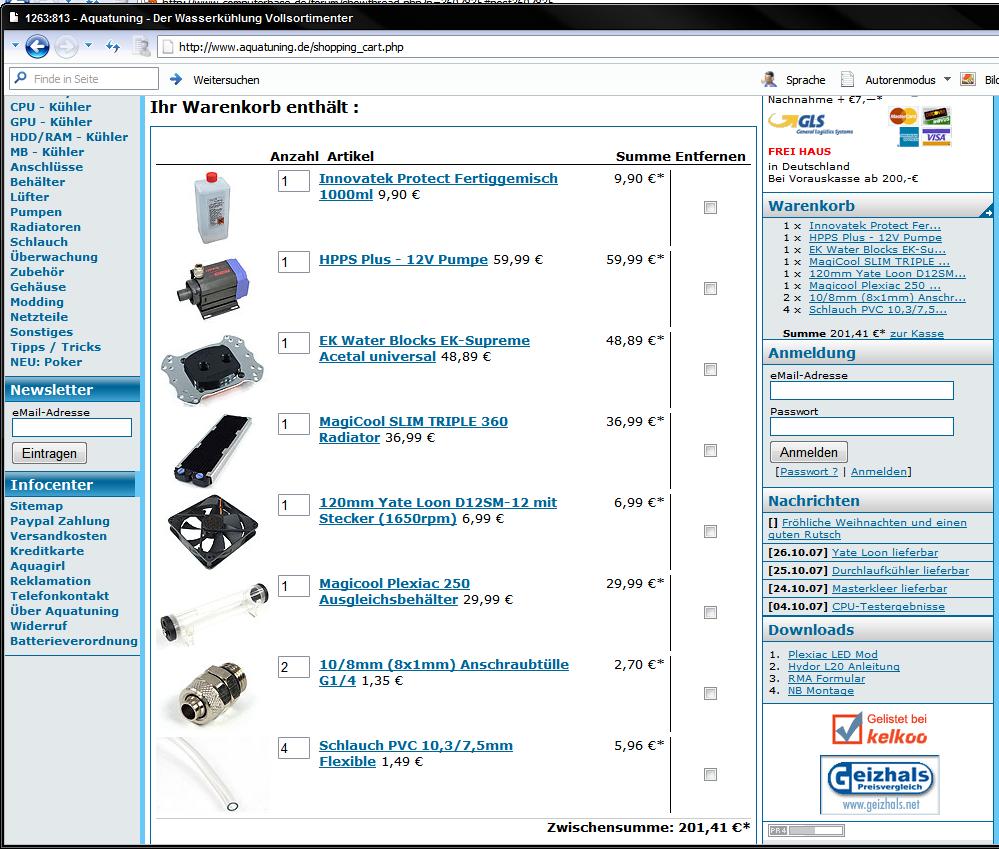Click newsletter eMail-Adresse input field

[x=72, y=427]
